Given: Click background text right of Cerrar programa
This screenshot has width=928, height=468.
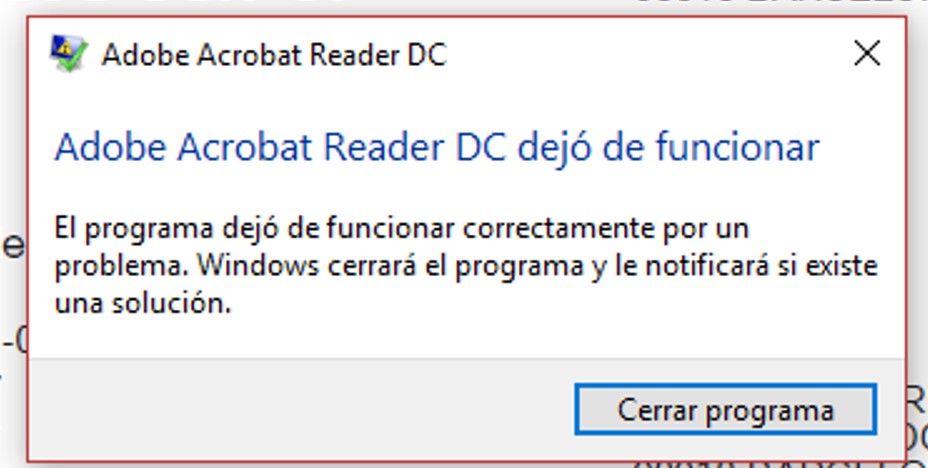Looking at the screenshot, I should [x=916, y=402].
